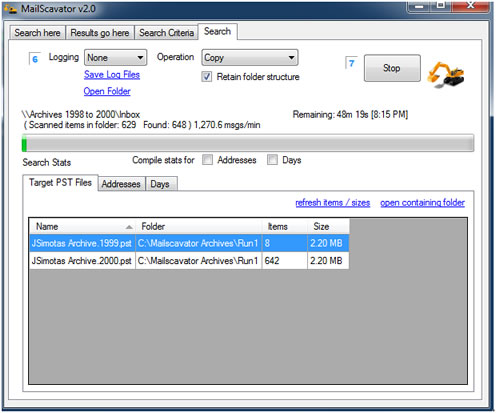
Task: Close the MailScavator window
Action: pos(471,5)
